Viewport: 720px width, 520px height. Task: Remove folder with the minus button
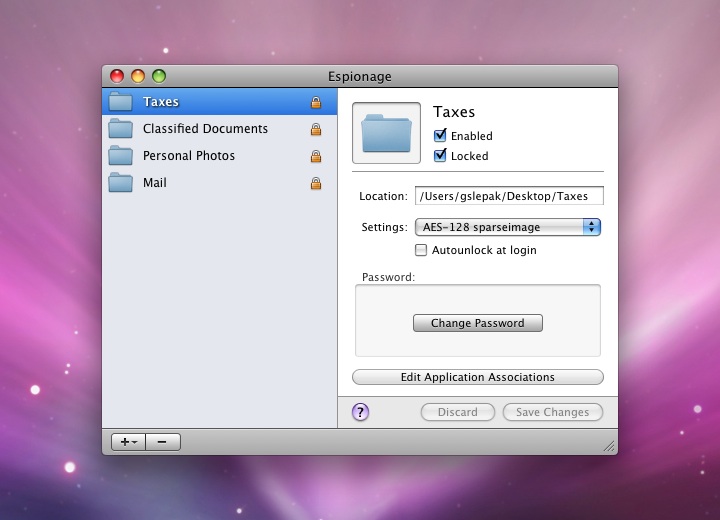(163, 442)
